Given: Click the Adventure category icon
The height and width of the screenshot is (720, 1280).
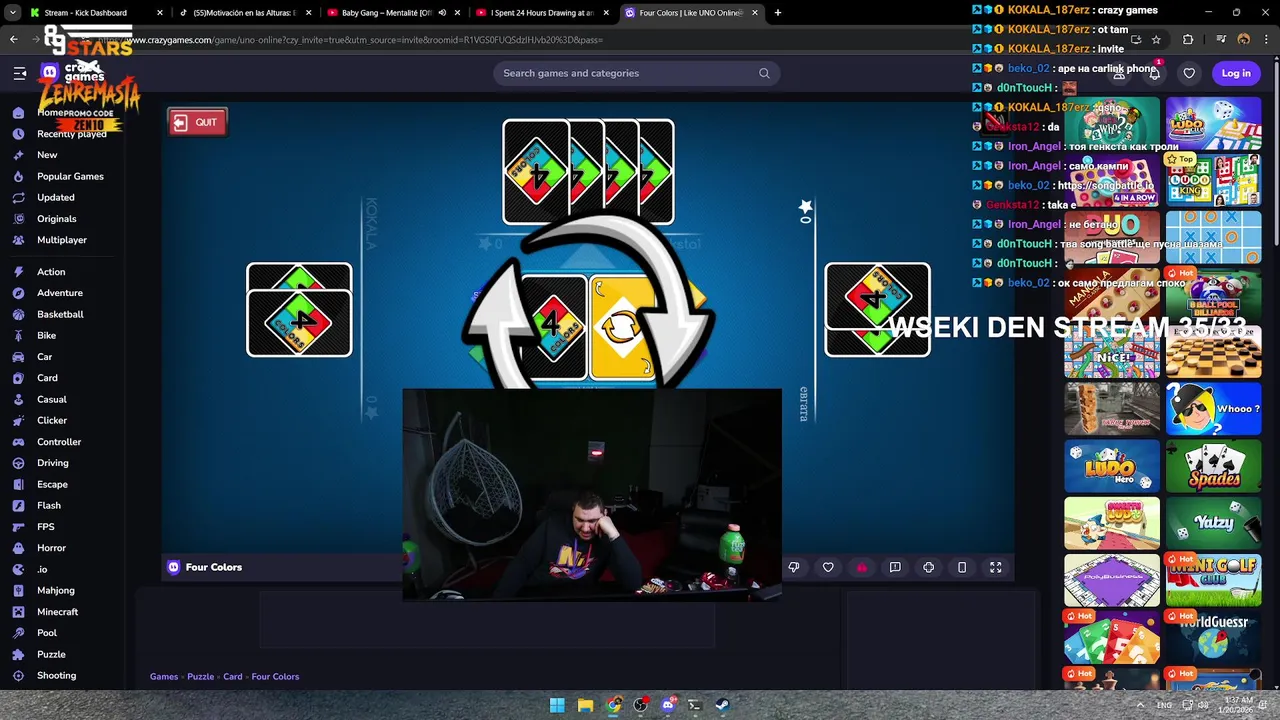Looking at the screenshot, I should click(x=18, y=293).
